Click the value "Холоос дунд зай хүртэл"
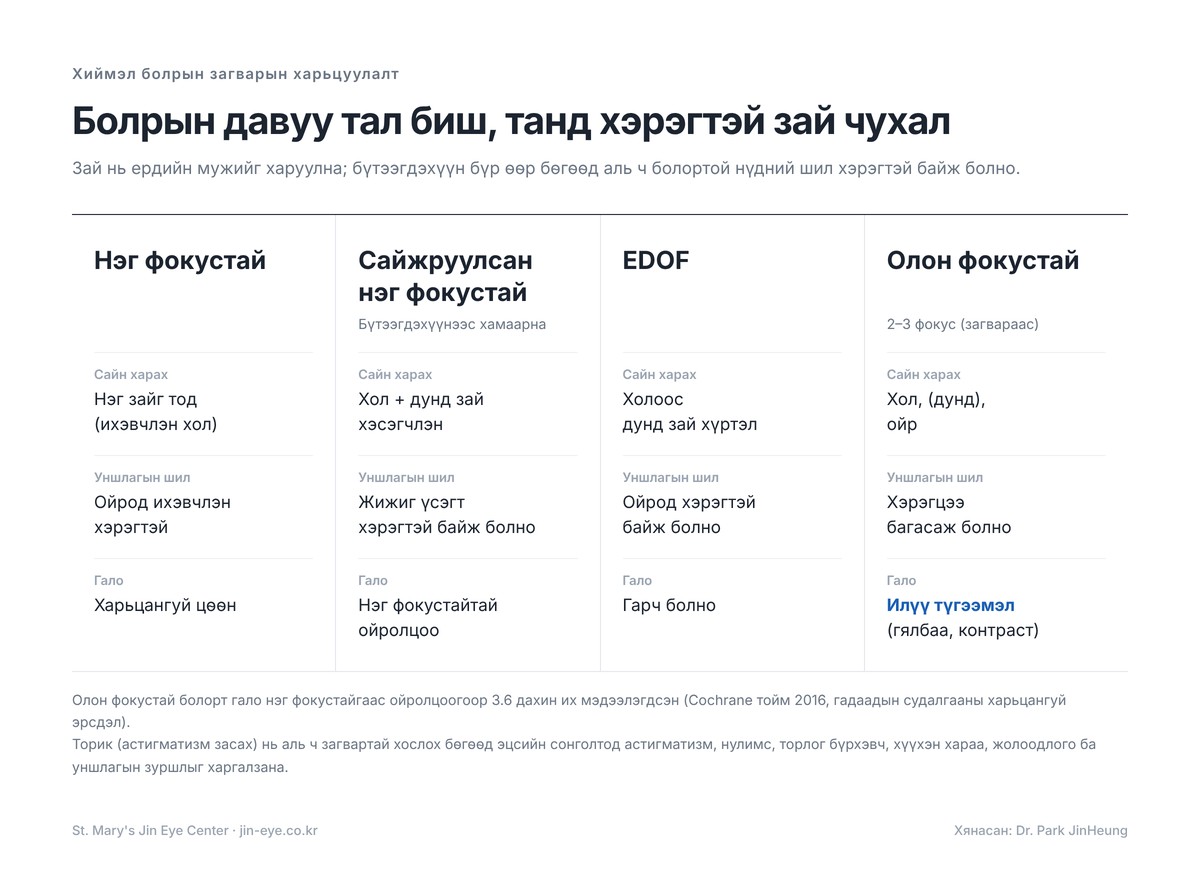 [x=690, y=412]
